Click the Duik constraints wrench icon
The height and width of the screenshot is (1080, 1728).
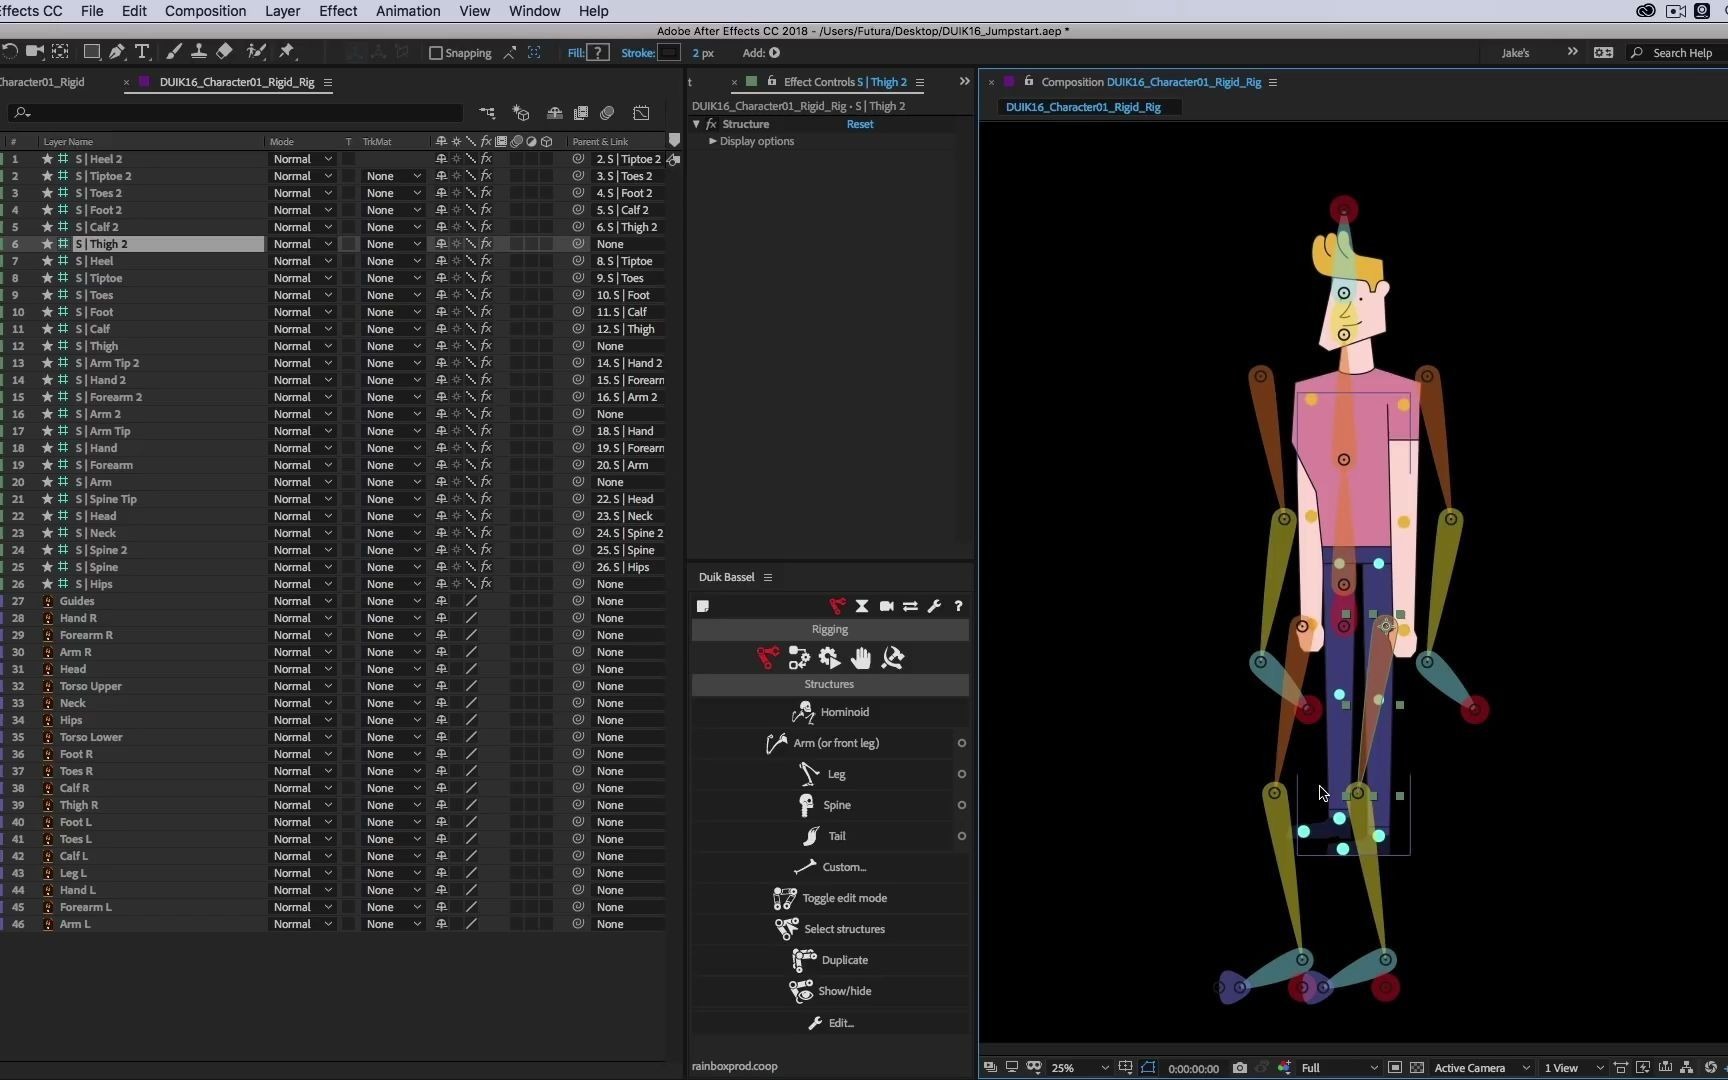click(934, 606)
